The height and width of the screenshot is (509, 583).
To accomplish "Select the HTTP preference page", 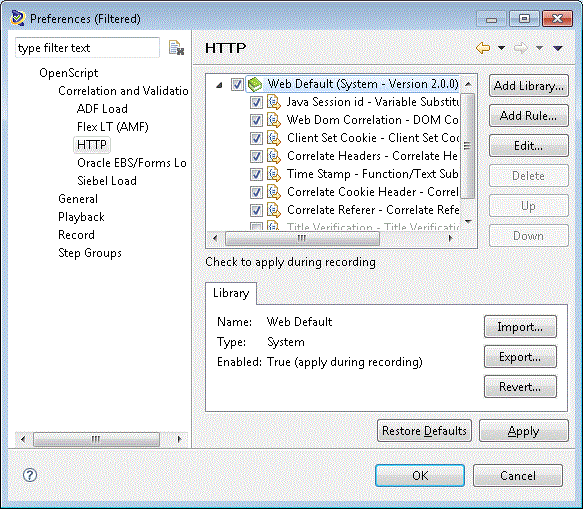I will (92, 145).
